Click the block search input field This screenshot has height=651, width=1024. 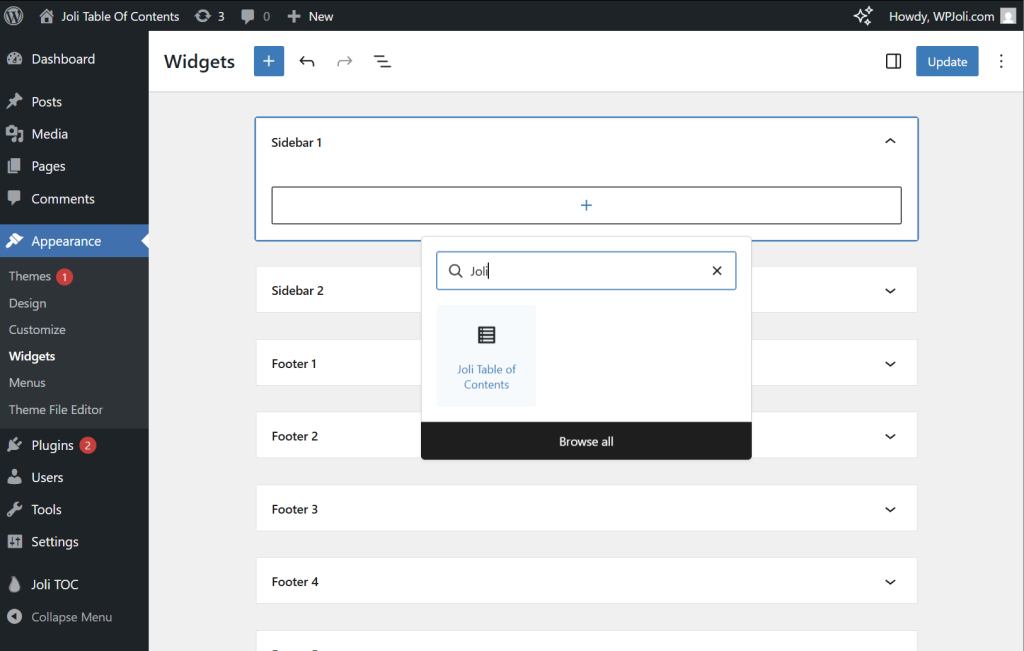click(x=585, y=271)
